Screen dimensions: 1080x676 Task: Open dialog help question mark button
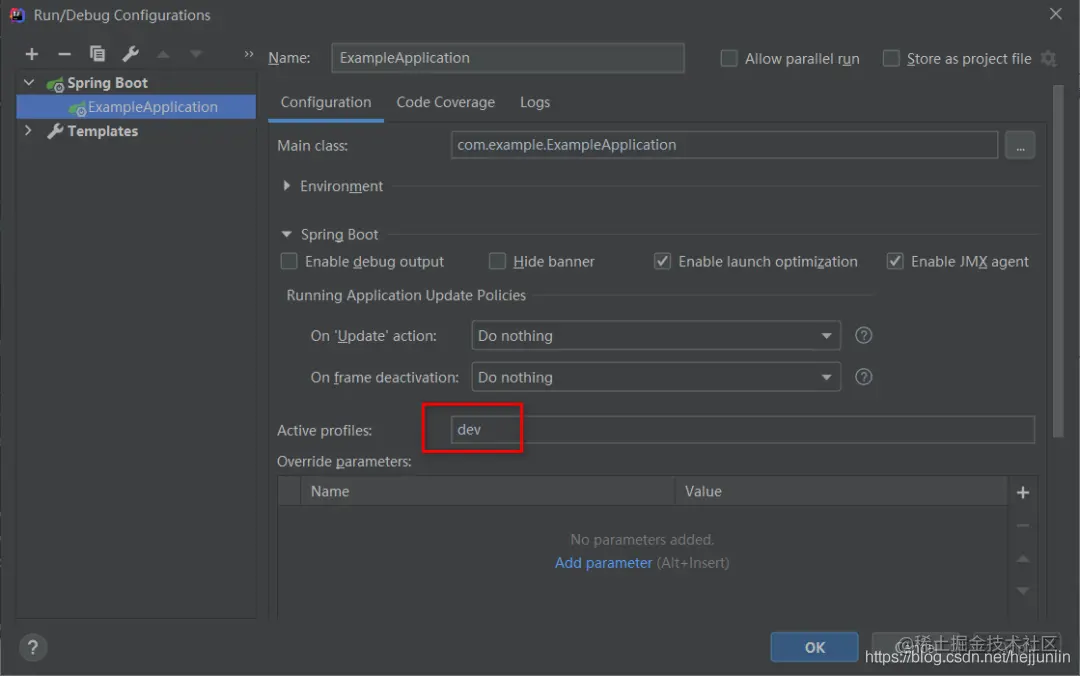coord(32,647)
